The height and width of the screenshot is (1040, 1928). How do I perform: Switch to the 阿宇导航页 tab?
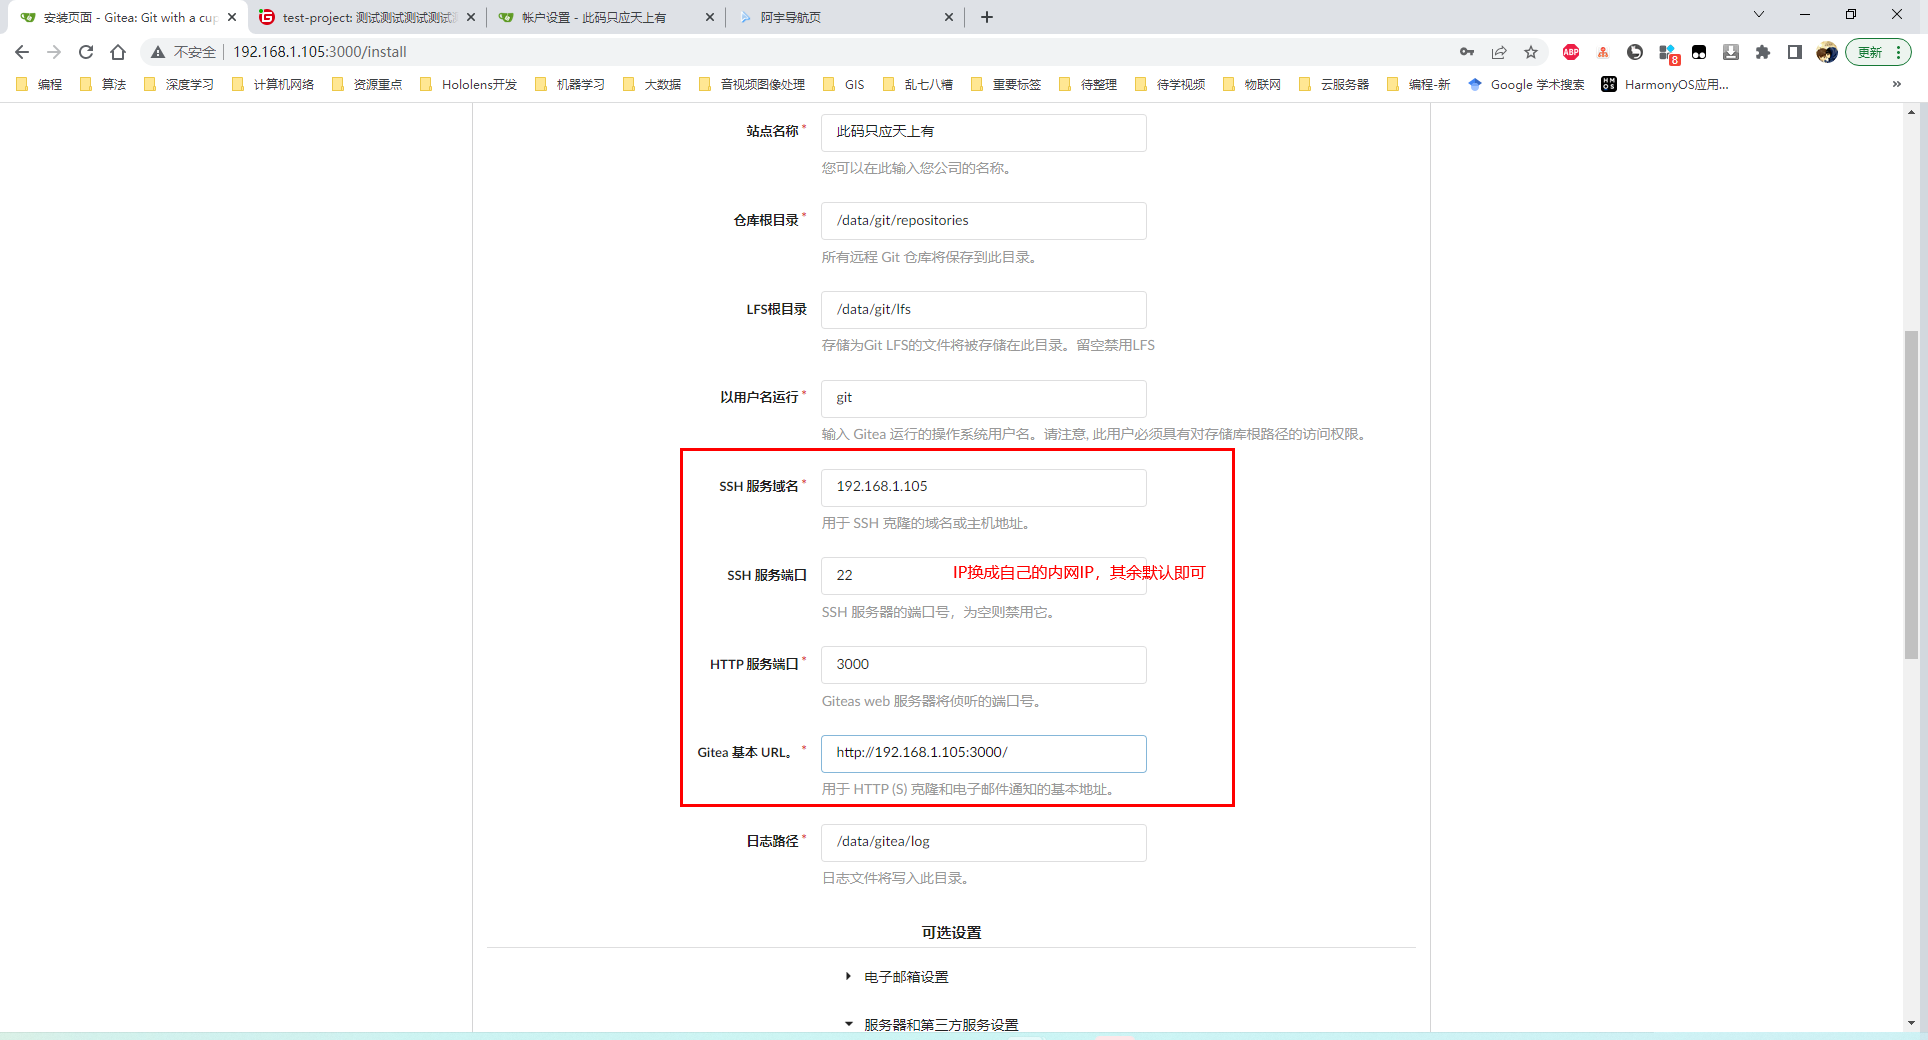846,17
